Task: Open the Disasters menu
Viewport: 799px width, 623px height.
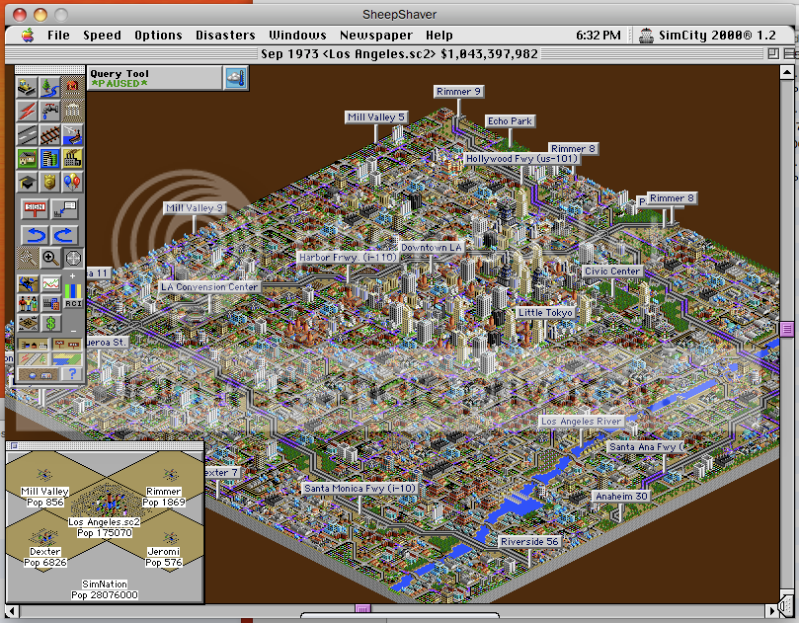Action: click(225, 35)
